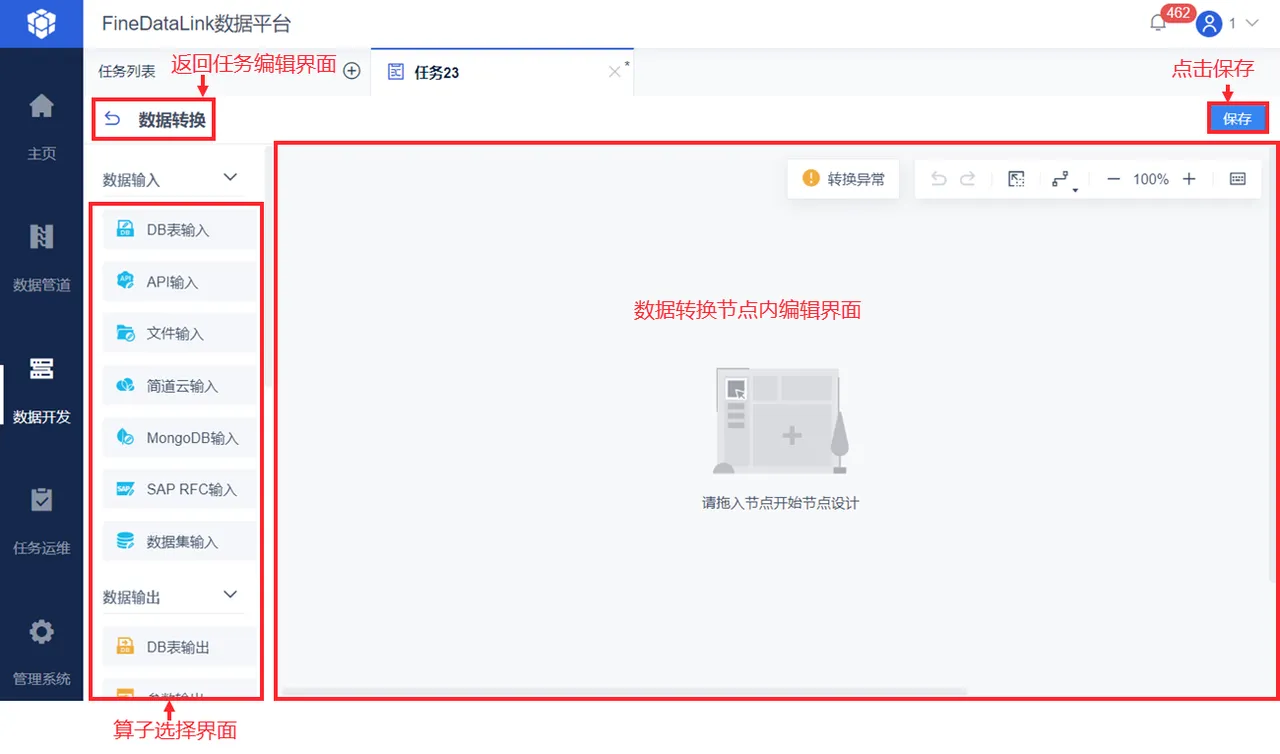Click the 数据转换 title
The height and width of the screenshot is (754, 1280).
[x=172, y=120]
